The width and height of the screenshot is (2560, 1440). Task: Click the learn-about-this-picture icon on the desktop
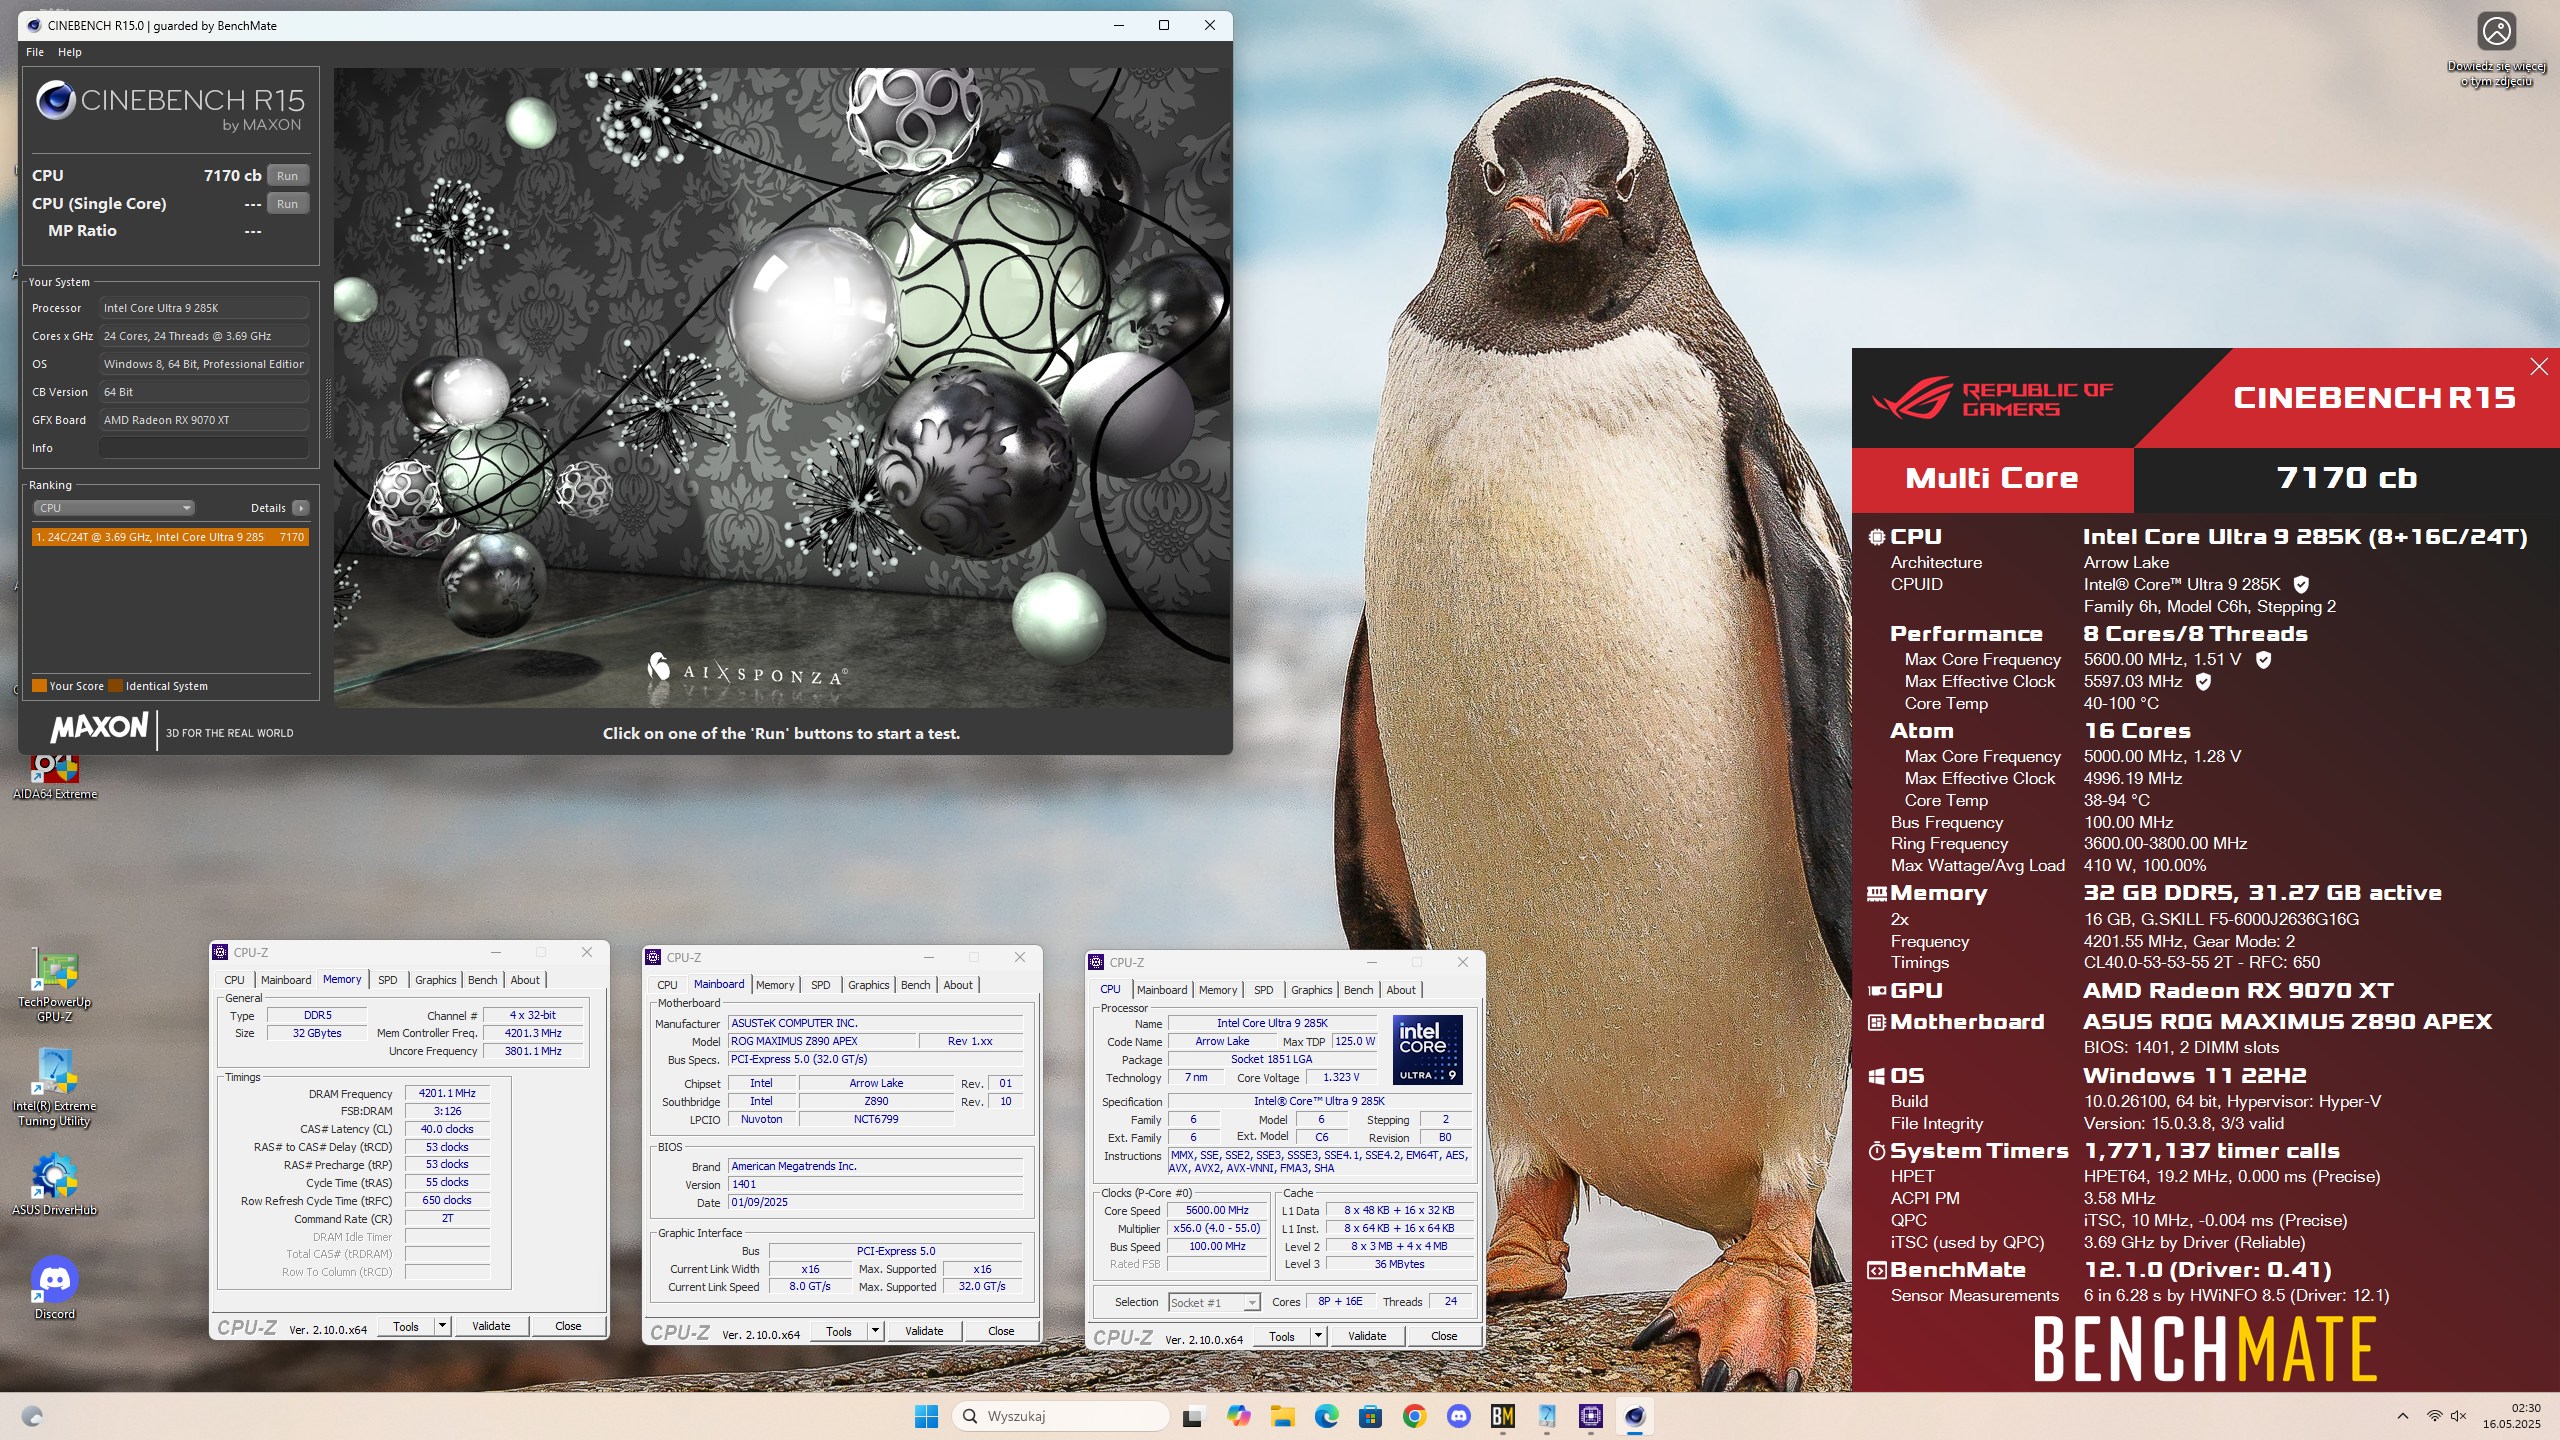(2496, 48)
